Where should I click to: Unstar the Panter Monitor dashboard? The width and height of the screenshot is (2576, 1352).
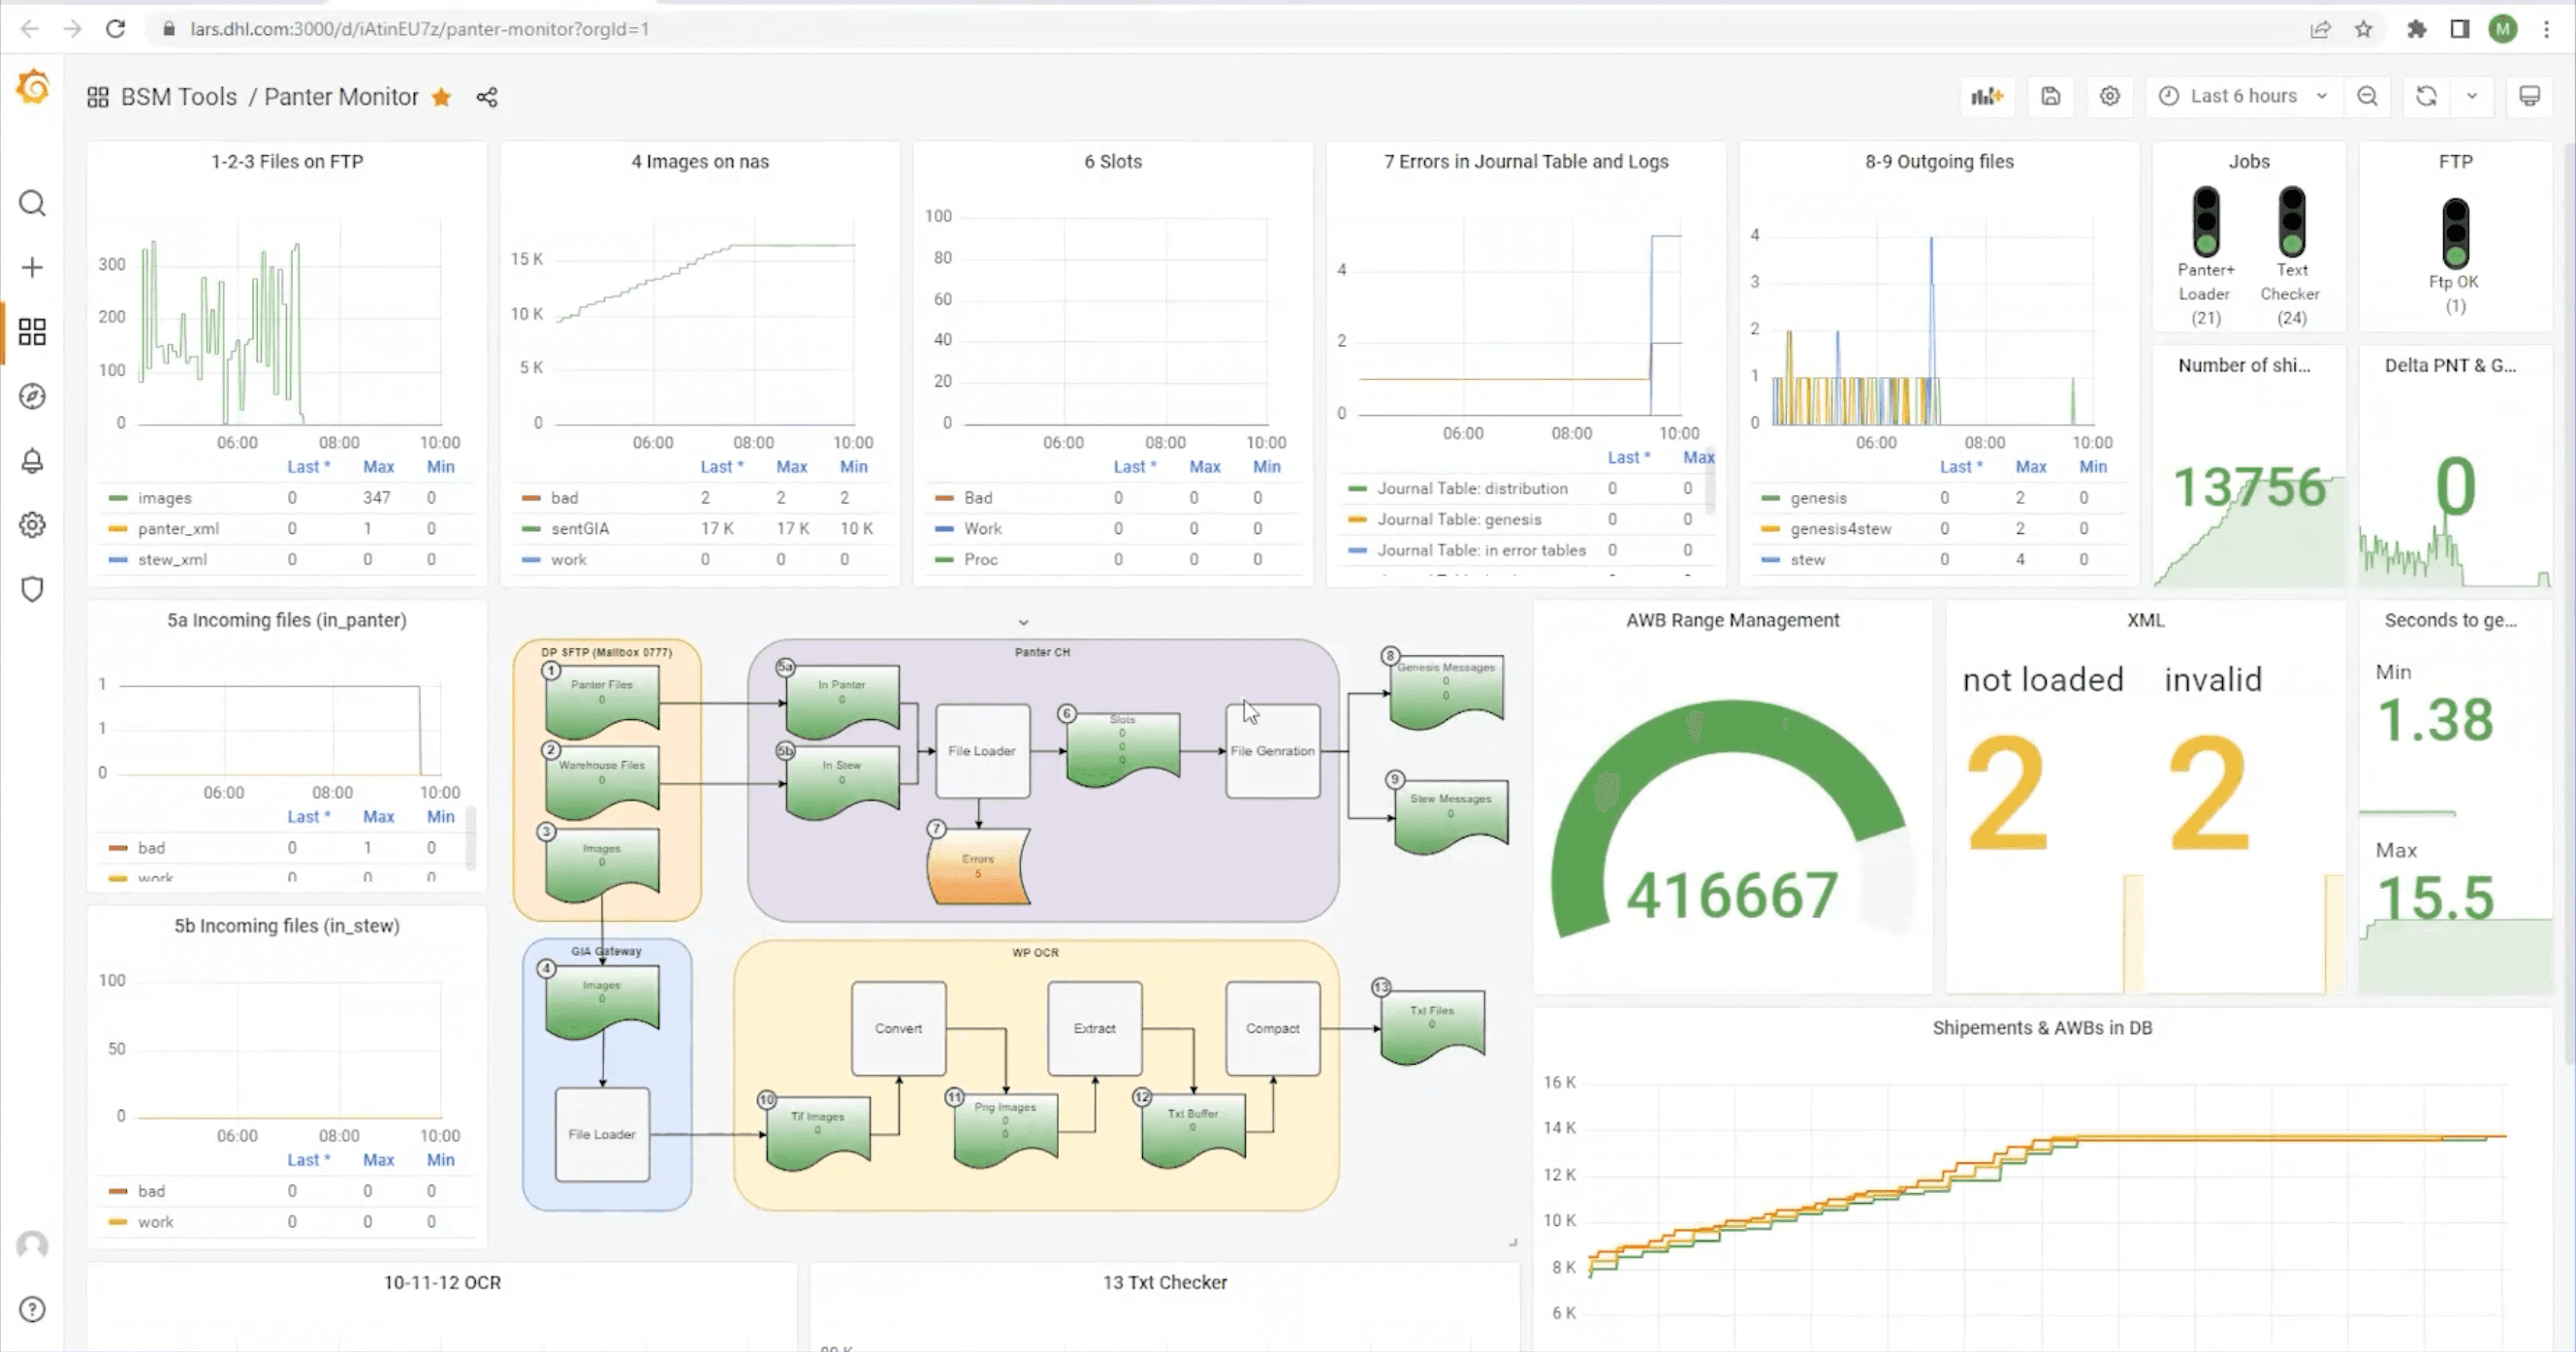(441, 97)
